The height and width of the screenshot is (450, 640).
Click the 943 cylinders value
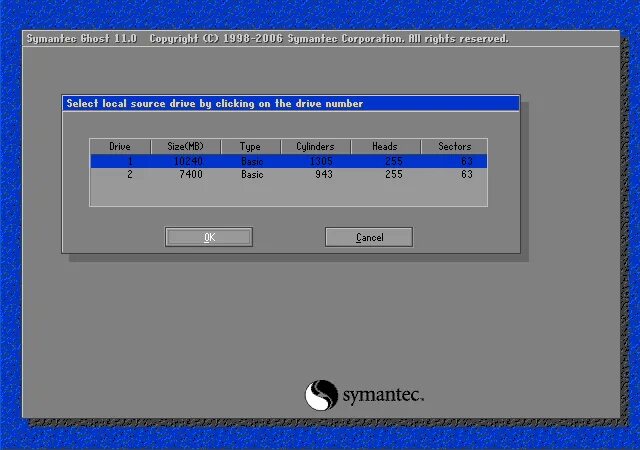324,174
